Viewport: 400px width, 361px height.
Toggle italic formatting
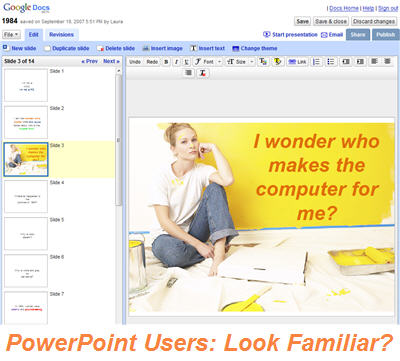176,62
